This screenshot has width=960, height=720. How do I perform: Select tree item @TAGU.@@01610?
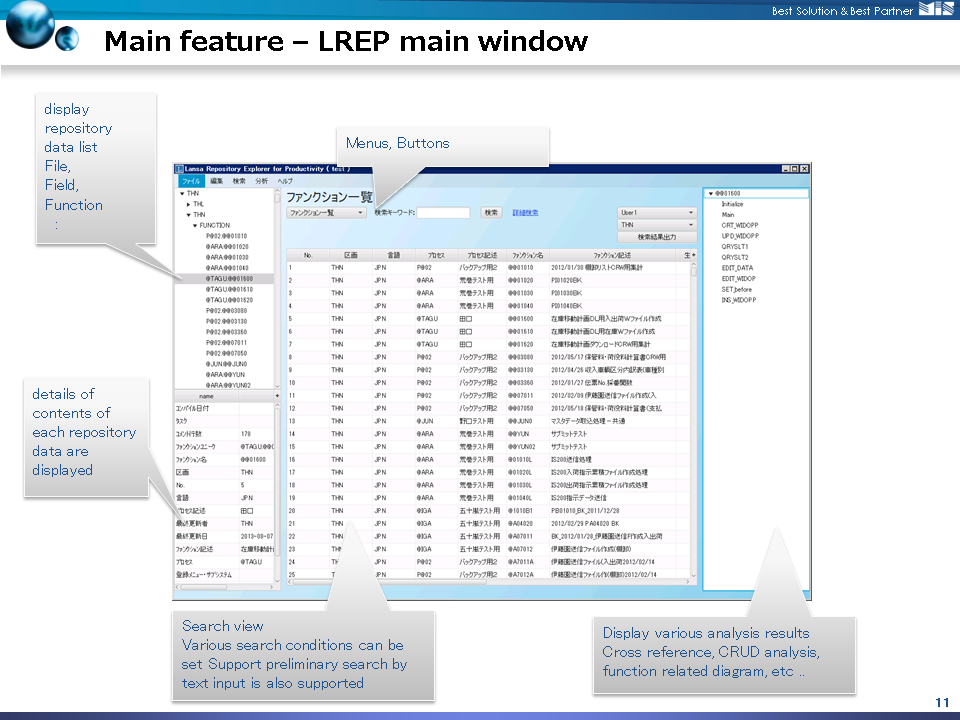click(x=230, y=290)
